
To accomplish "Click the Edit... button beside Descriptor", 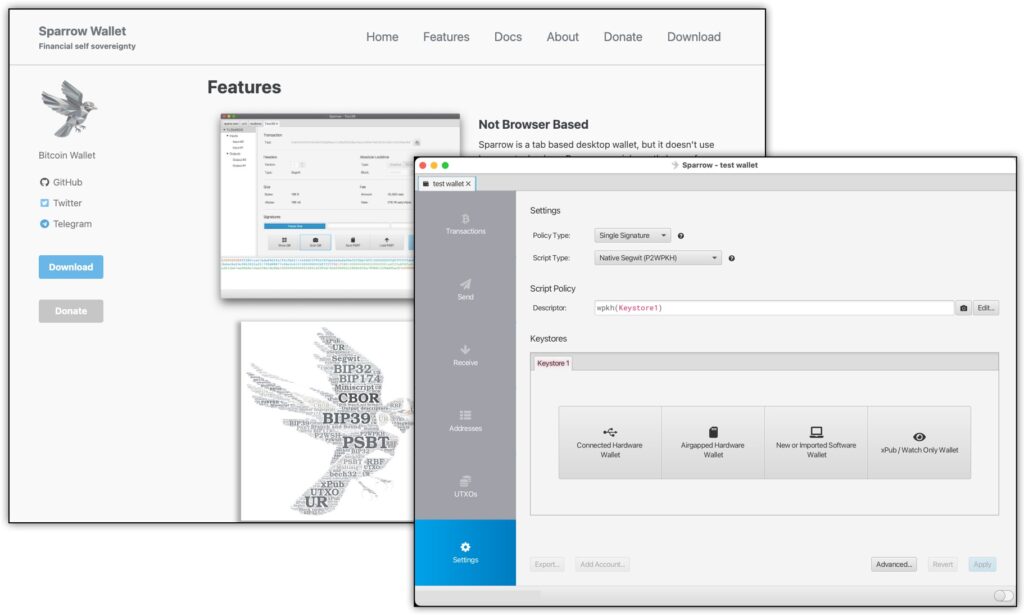I will coord(985,308).
